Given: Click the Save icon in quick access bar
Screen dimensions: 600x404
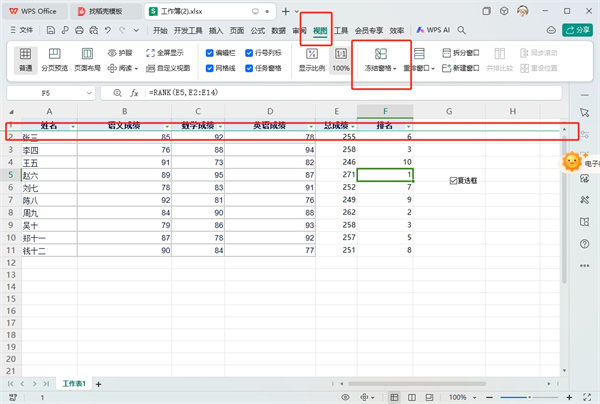Looking at the screenshot, I should click(x=51, y=30).
